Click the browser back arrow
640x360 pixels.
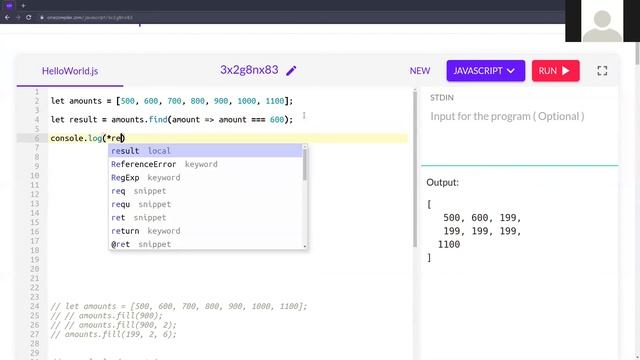[7, 18]
